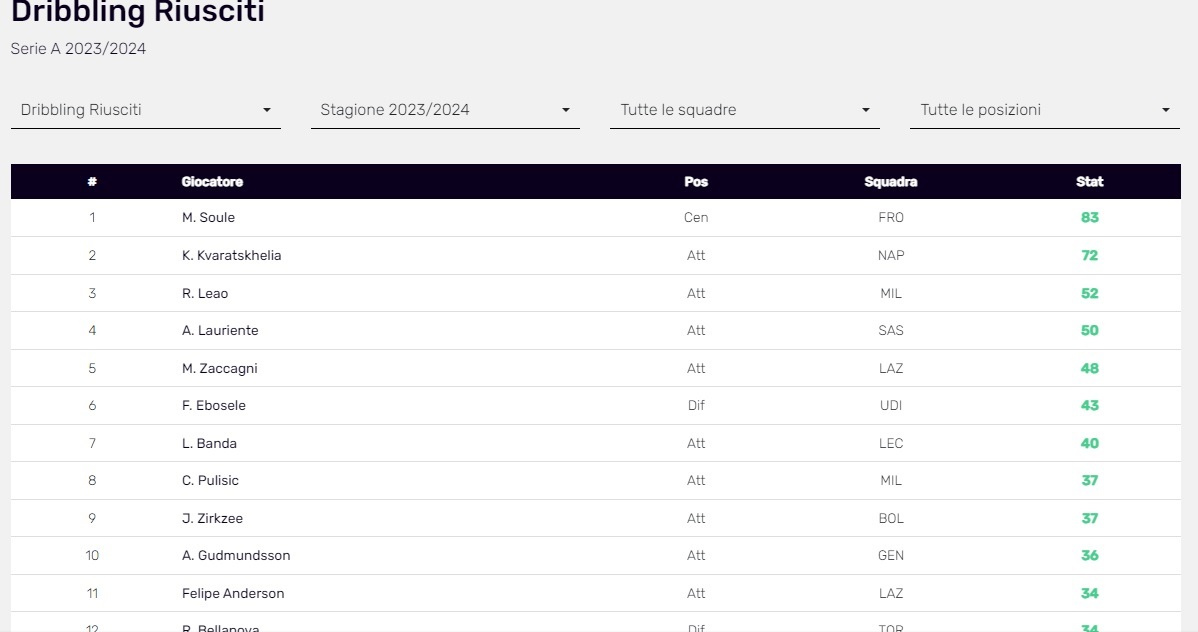Click the Giocatore column header
This screenshot has height=632, width=1198.
[x=212, y=182]
